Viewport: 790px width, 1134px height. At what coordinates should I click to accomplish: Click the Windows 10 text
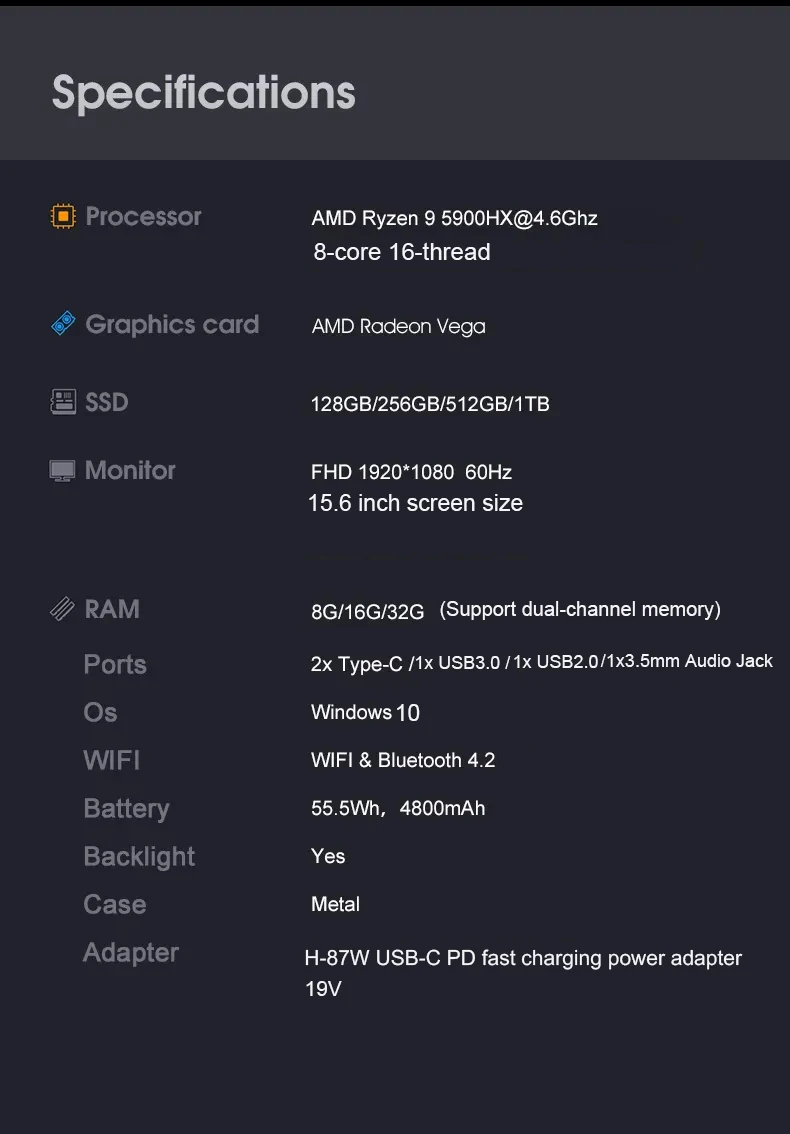365,712
